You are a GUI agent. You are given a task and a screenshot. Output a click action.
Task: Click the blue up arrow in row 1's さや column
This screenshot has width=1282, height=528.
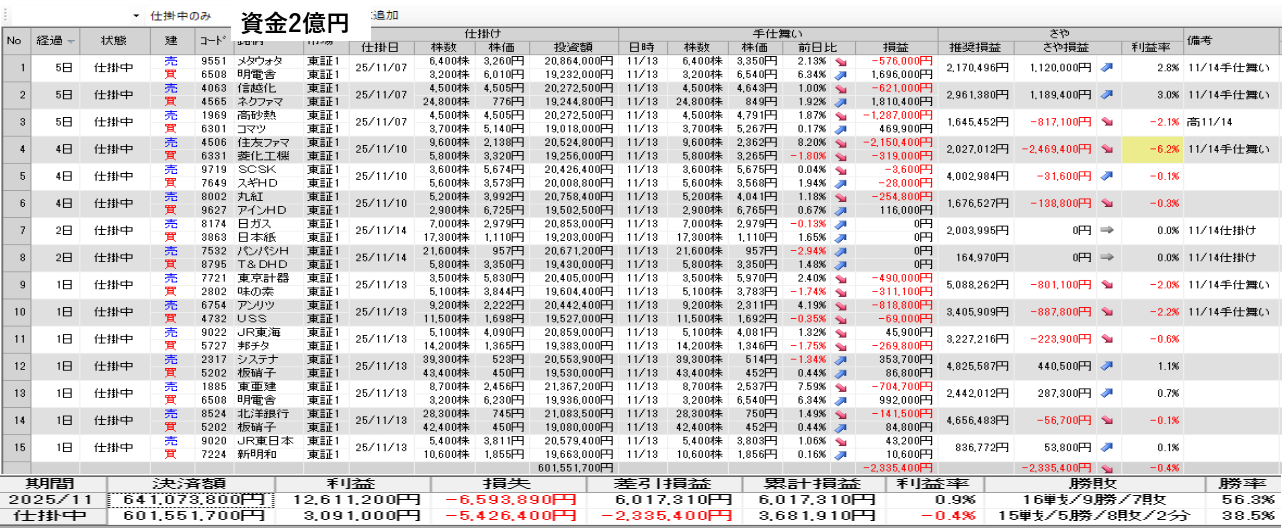click(x=1108, y=67)
